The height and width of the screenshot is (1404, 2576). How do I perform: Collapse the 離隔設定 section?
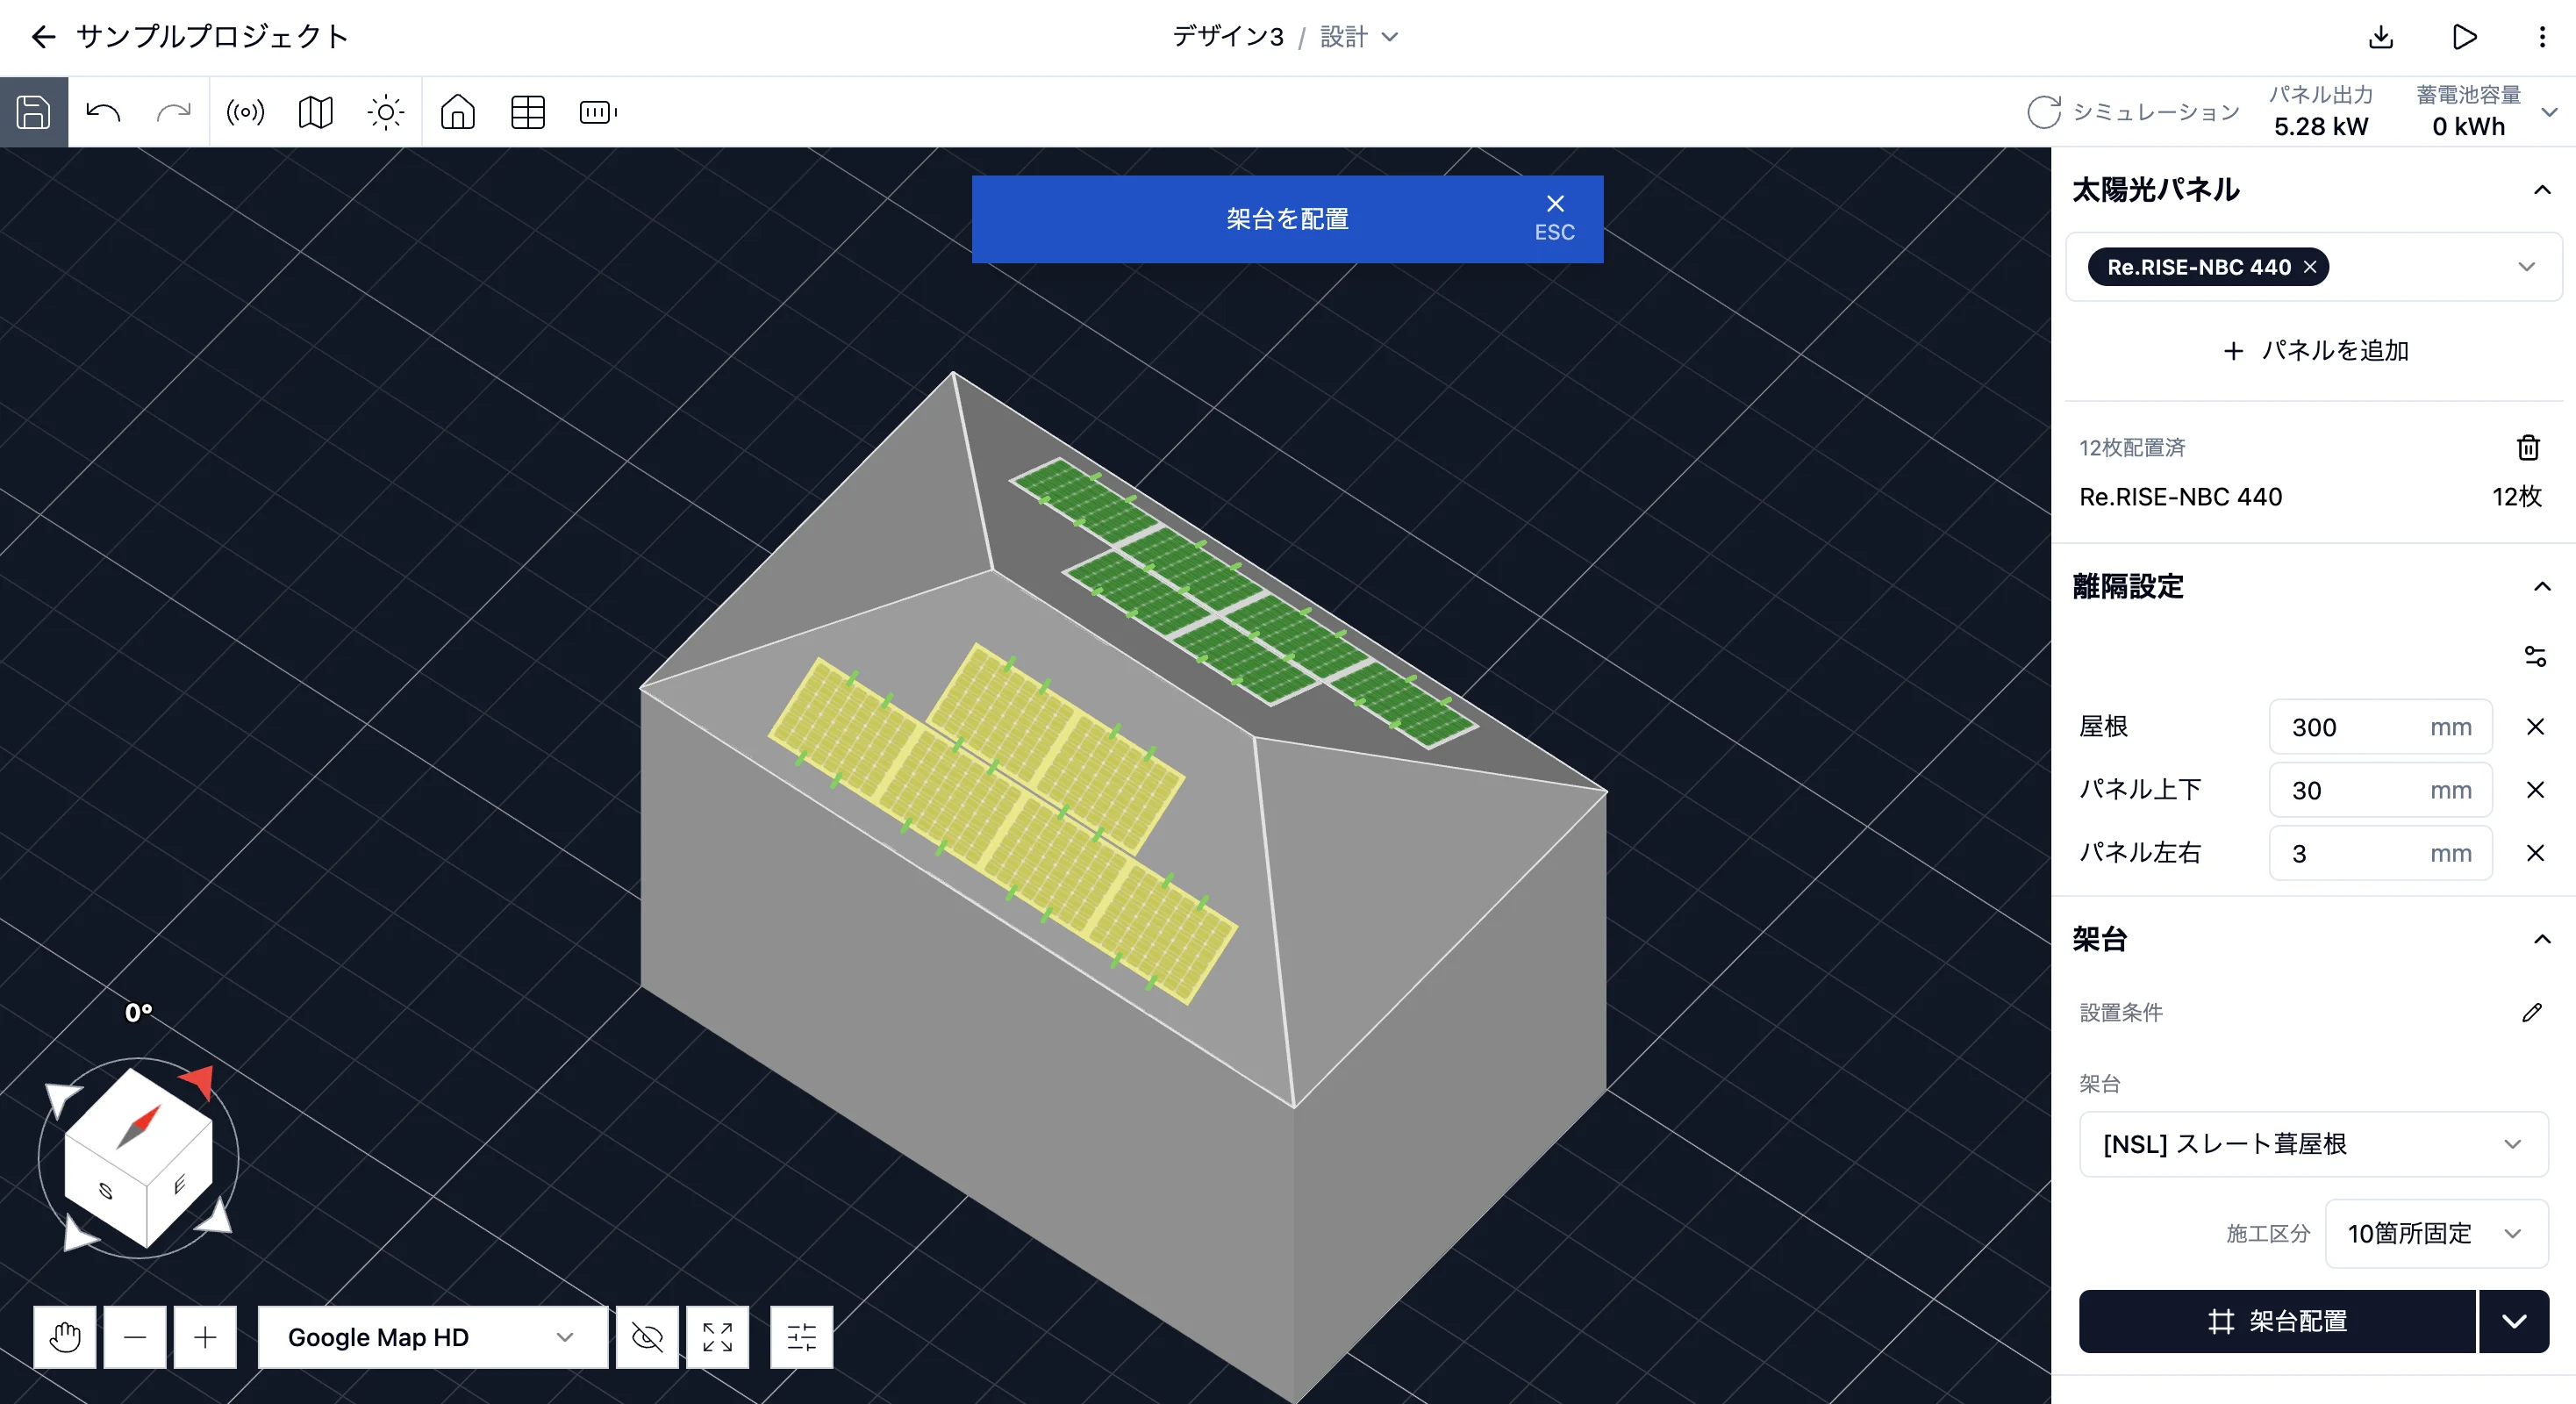tap(2542, 587)
